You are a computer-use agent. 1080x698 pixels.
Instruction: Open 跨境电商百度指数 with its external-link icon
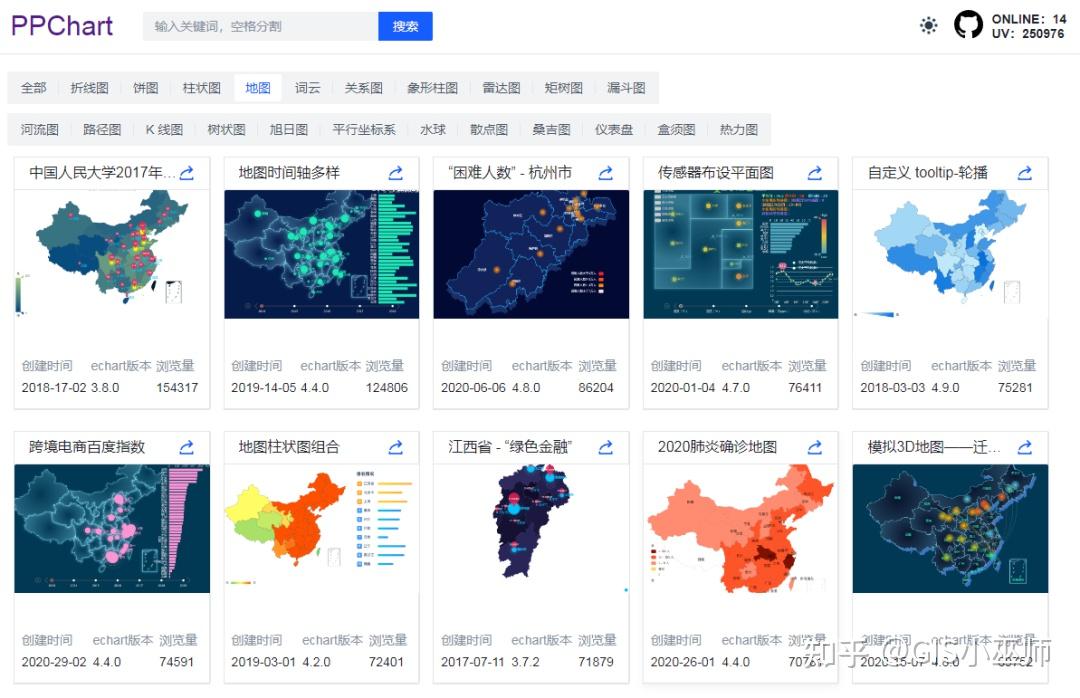[x=186, y=447]
